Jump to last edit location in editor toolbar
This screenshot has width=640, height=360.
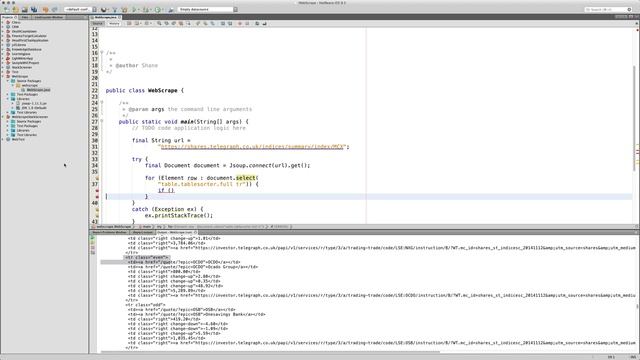[x=129, y=24]
